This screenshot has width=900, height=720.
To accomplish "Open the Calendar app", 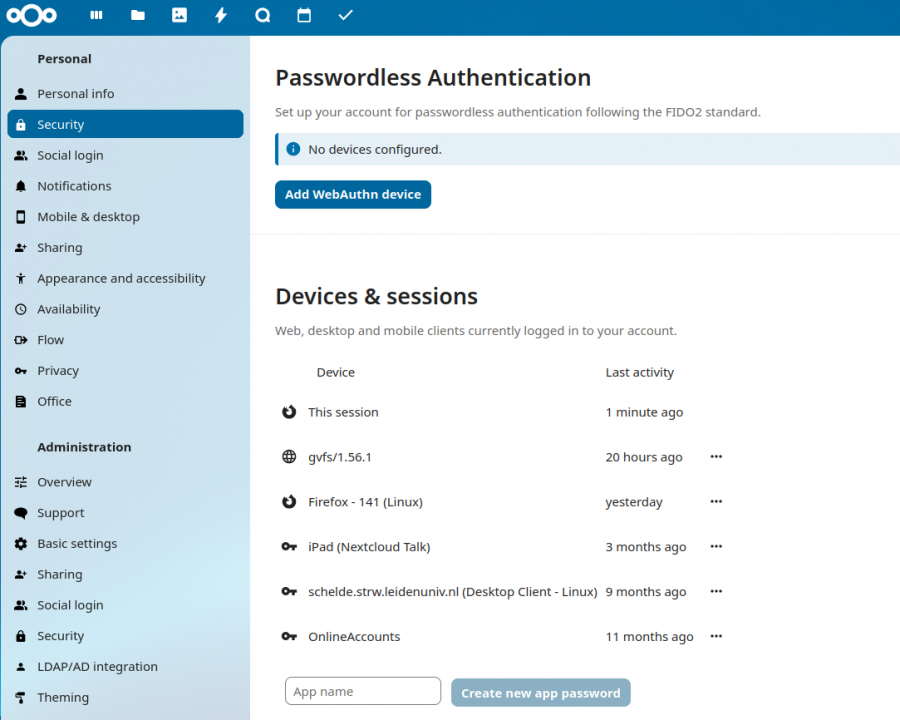I will coord(304,15).
